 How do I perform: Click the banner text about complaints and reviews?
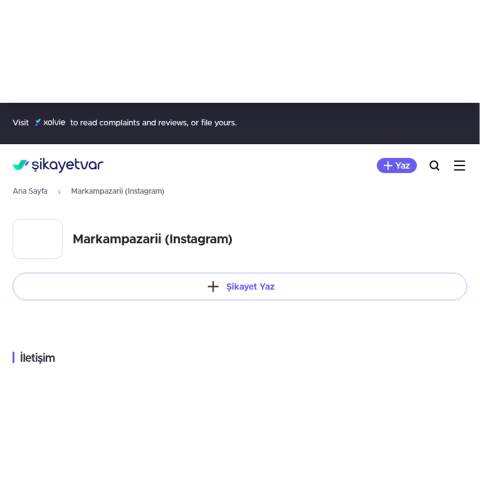tap(153, 123)
